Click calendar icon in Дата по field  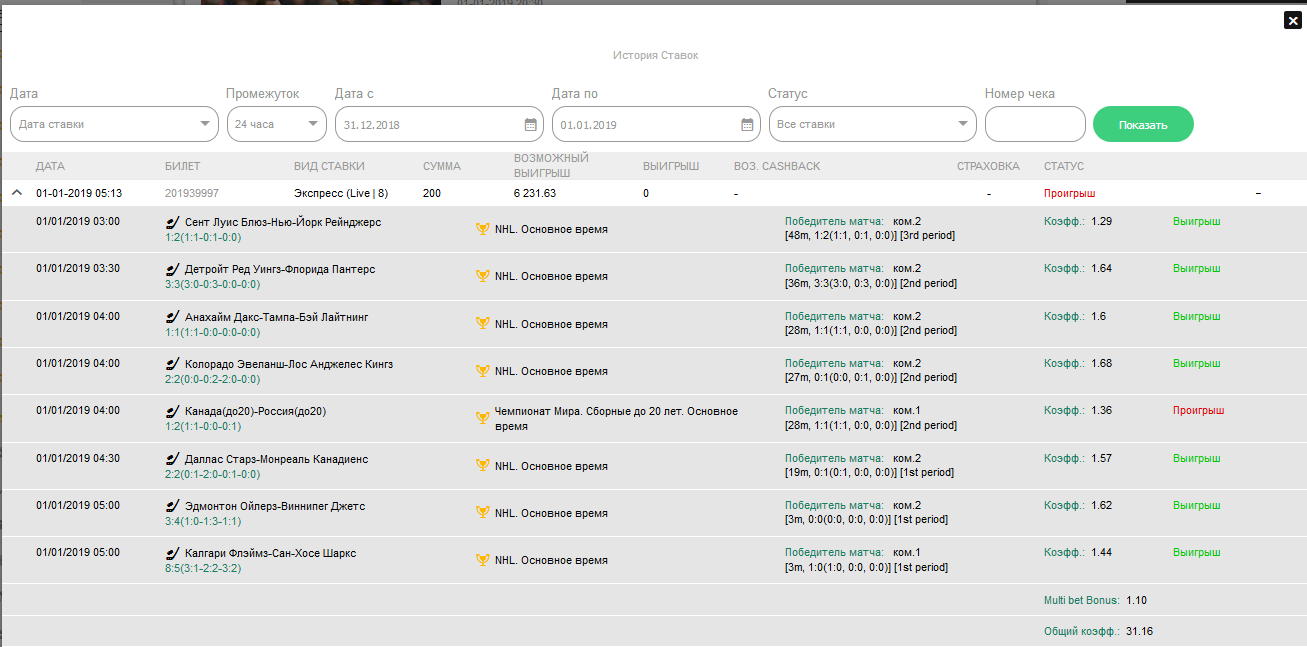(x=747, y=125)
